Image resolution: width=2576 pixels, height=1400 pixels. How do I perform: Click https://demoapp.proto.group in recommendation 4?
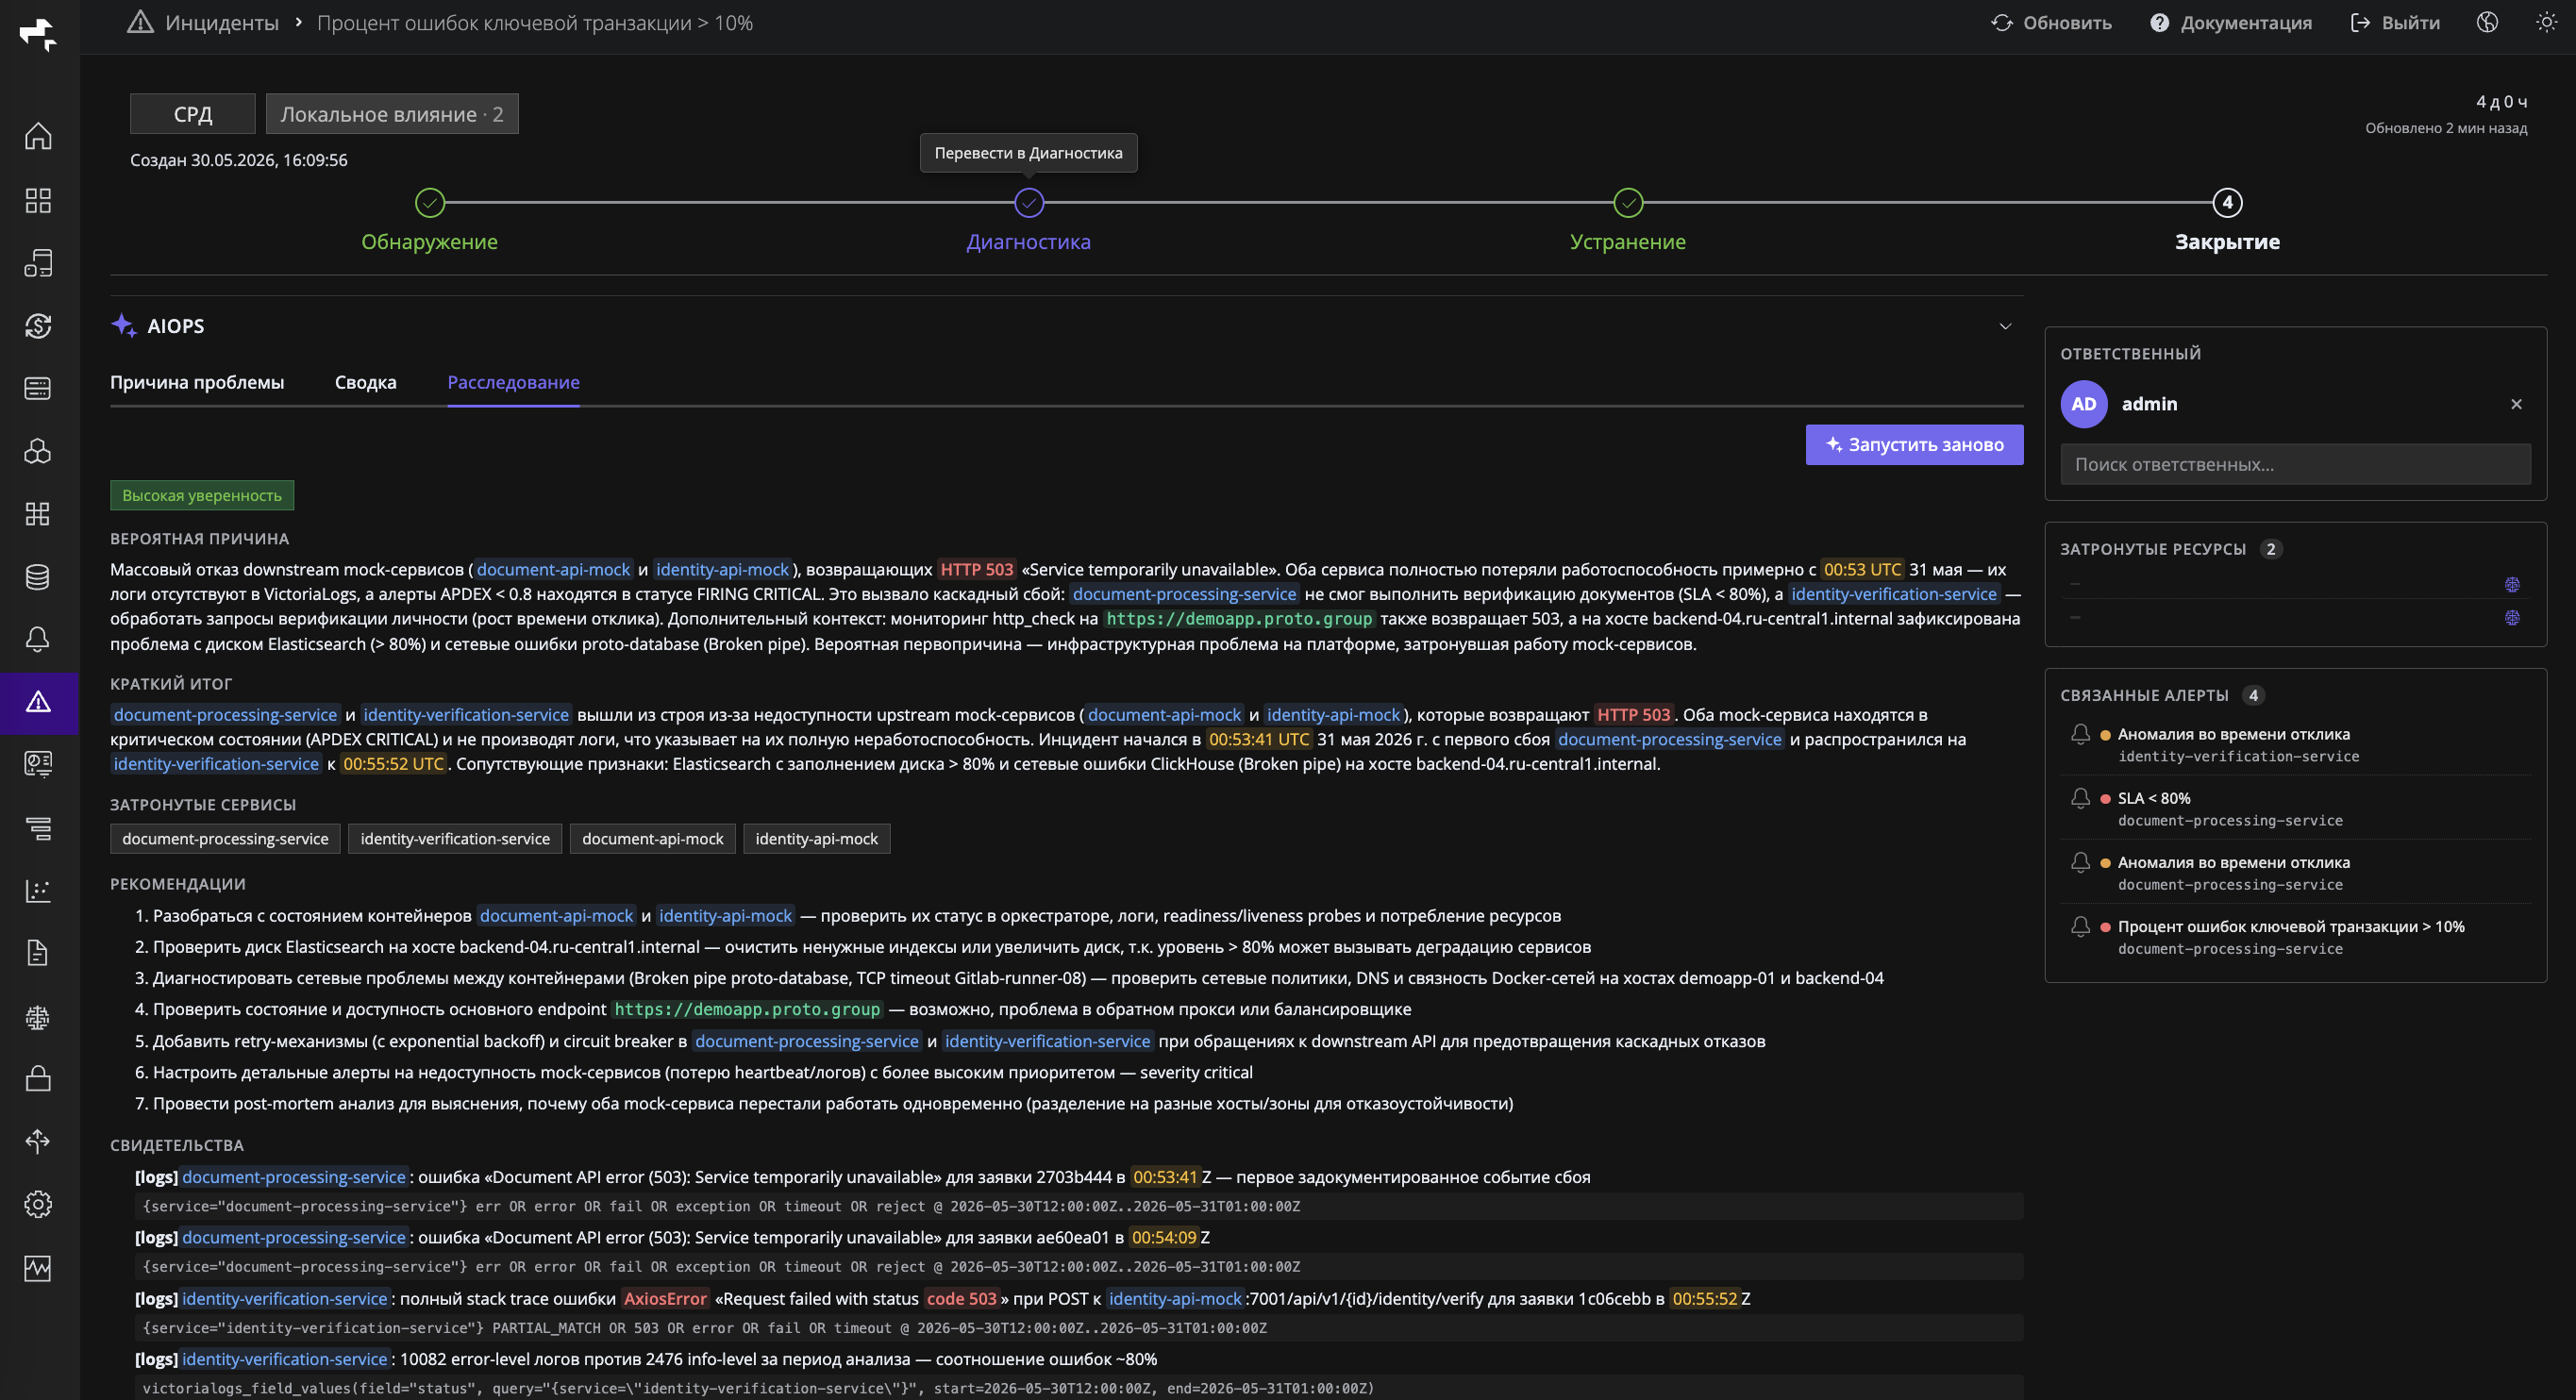747,1009
